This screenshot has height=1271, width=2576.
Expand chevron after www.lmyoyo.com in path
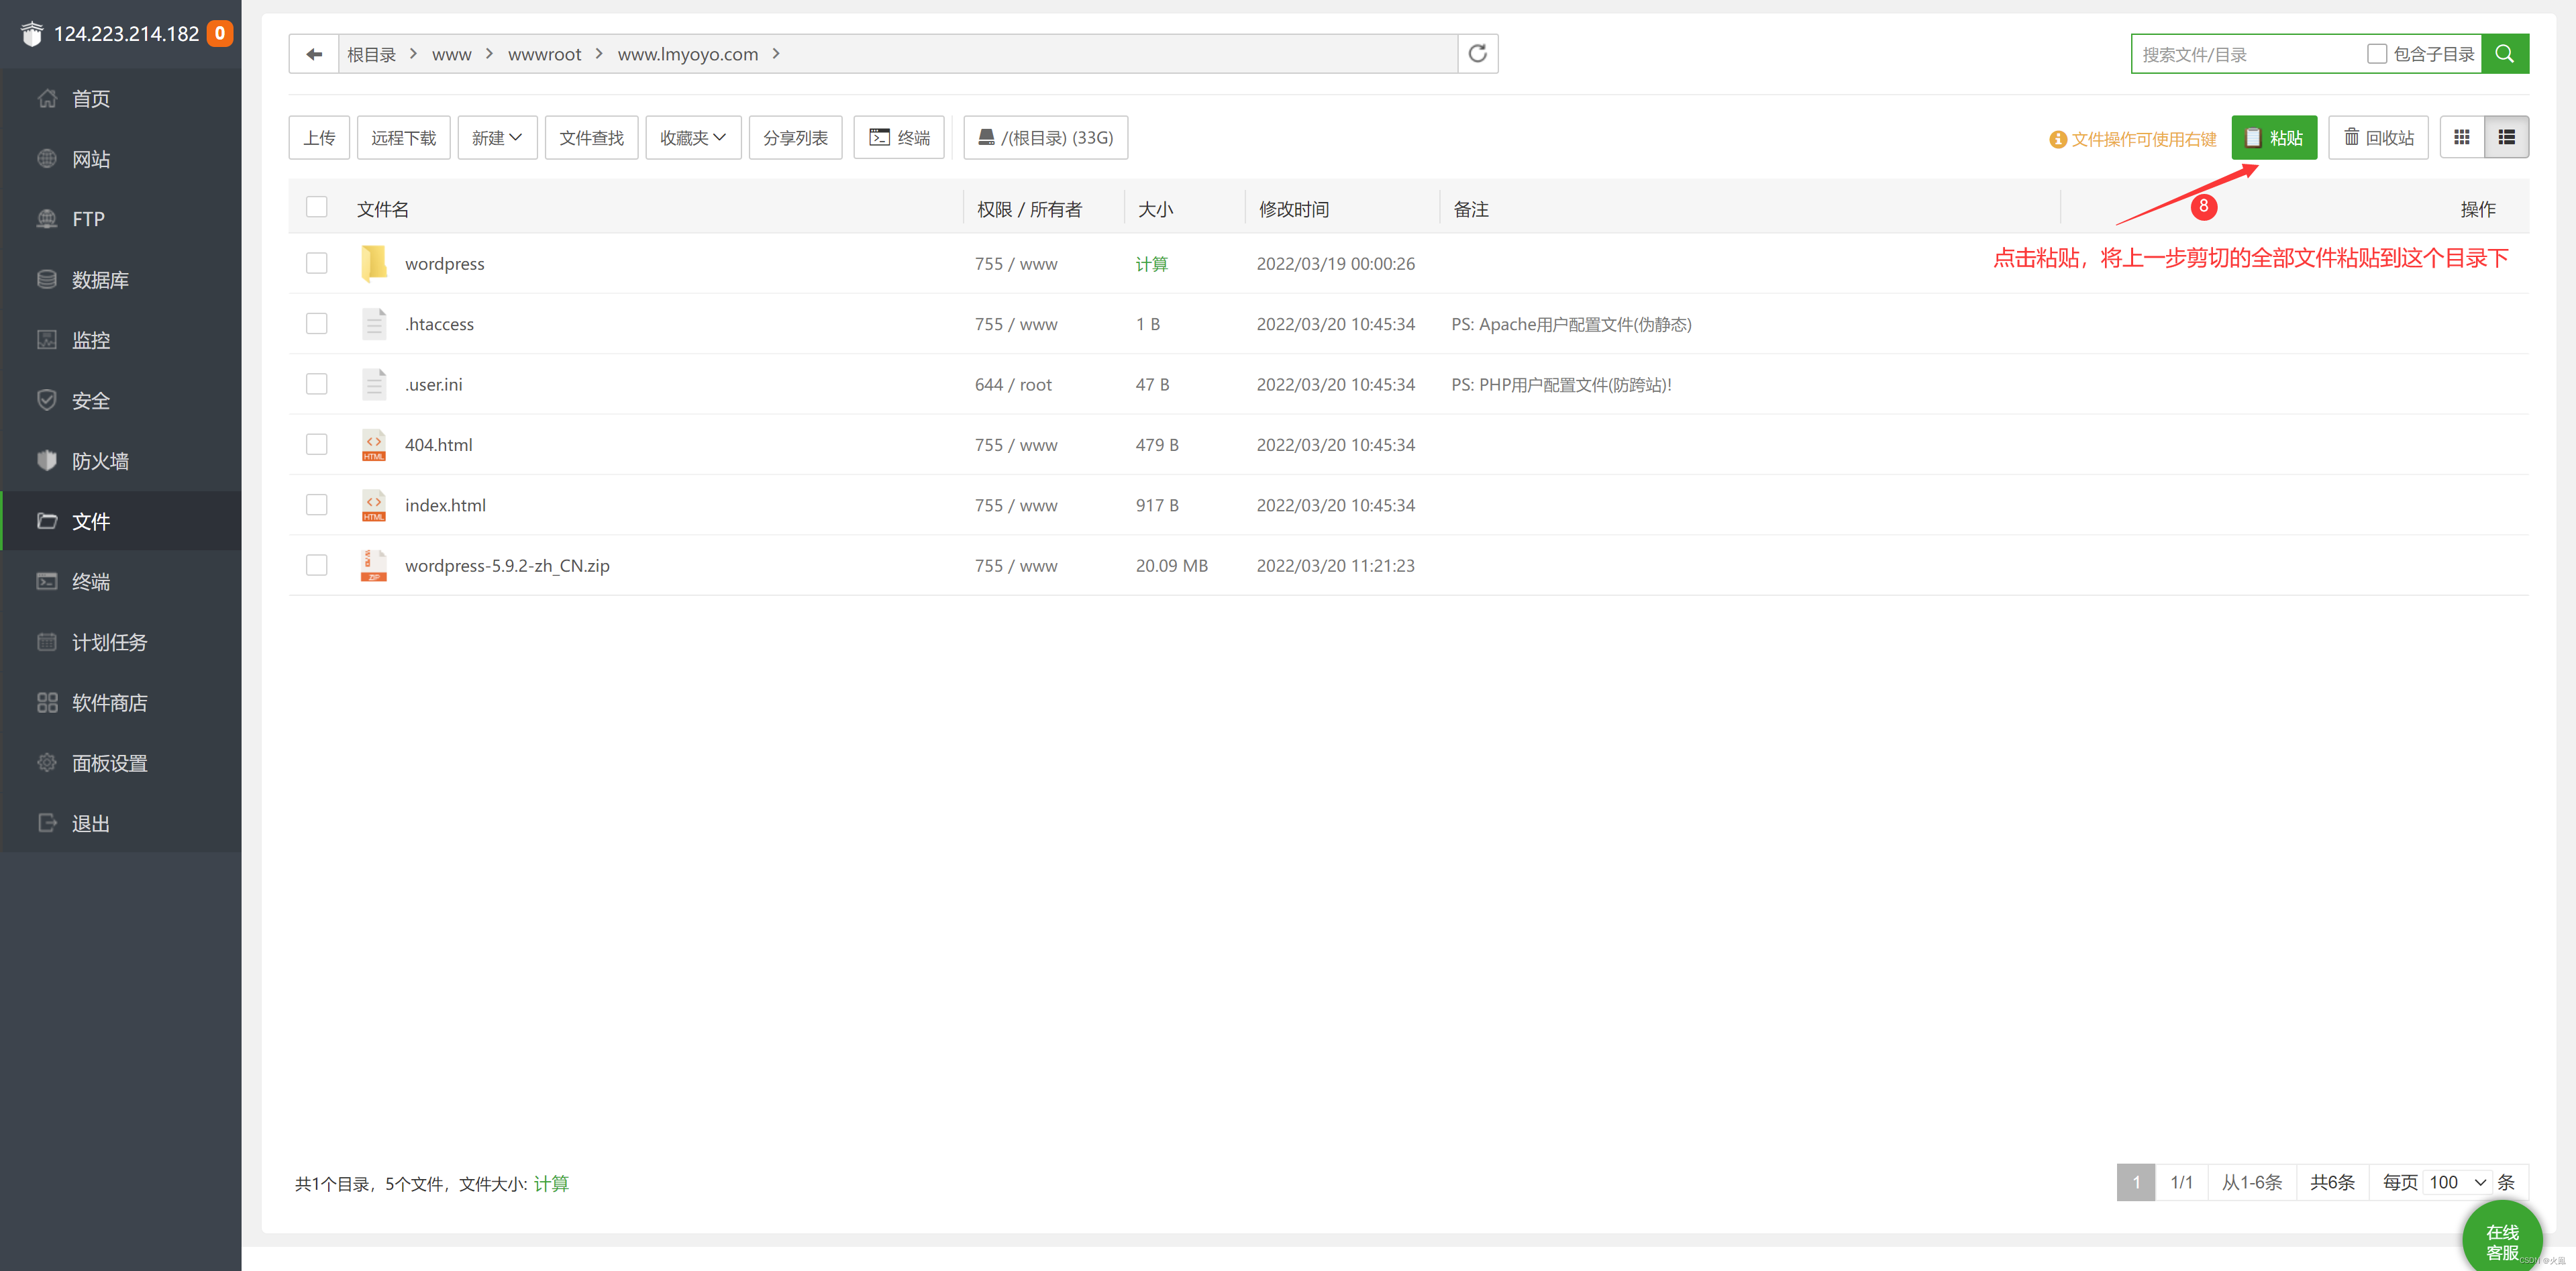tap(776, 54)
